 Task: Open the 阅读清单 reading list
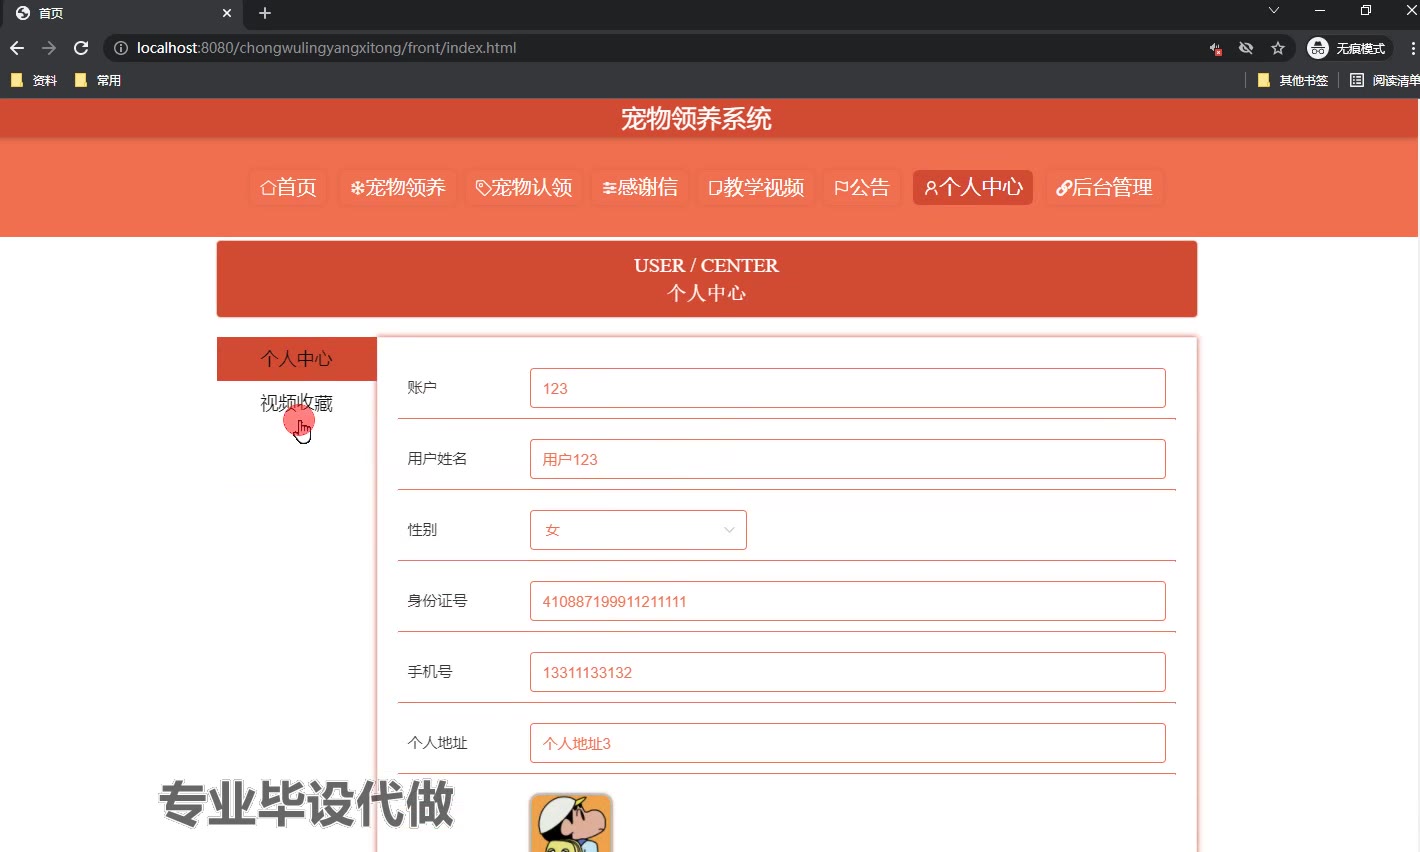1384,80
